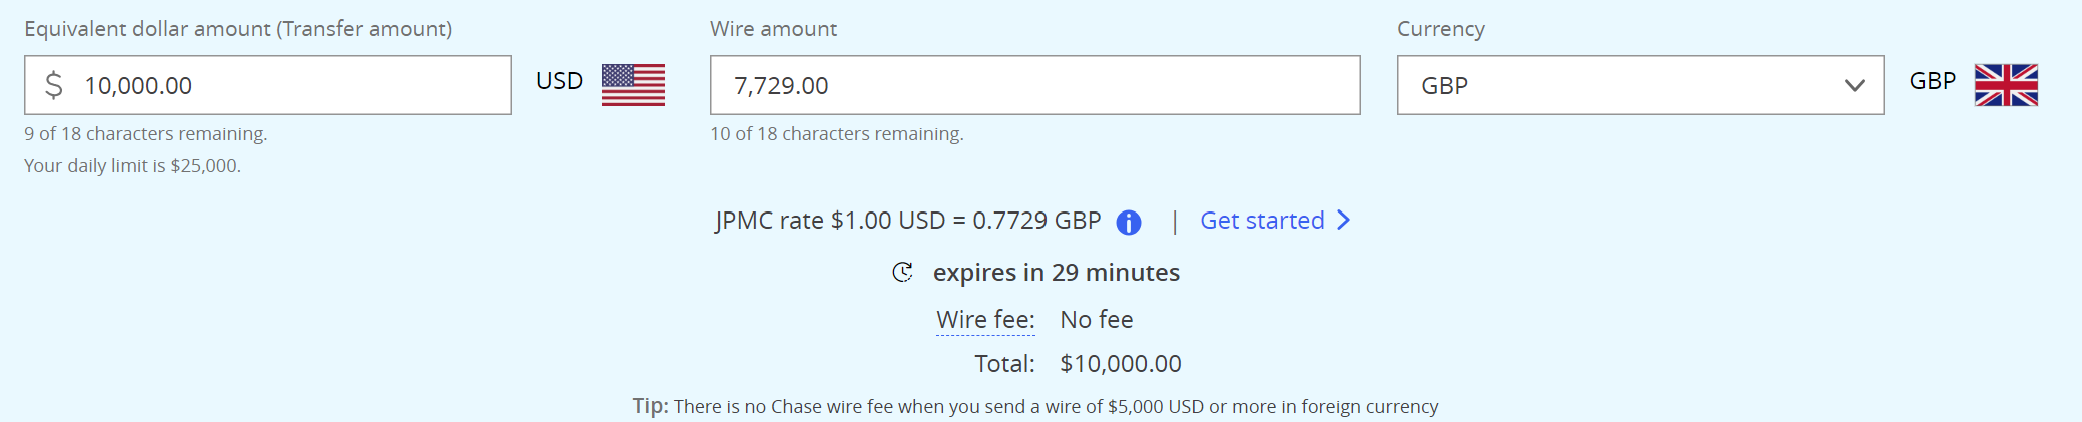This screenshot has width=2082, height=422.
Task: Click the US flag icon
Action: (633, 85)
